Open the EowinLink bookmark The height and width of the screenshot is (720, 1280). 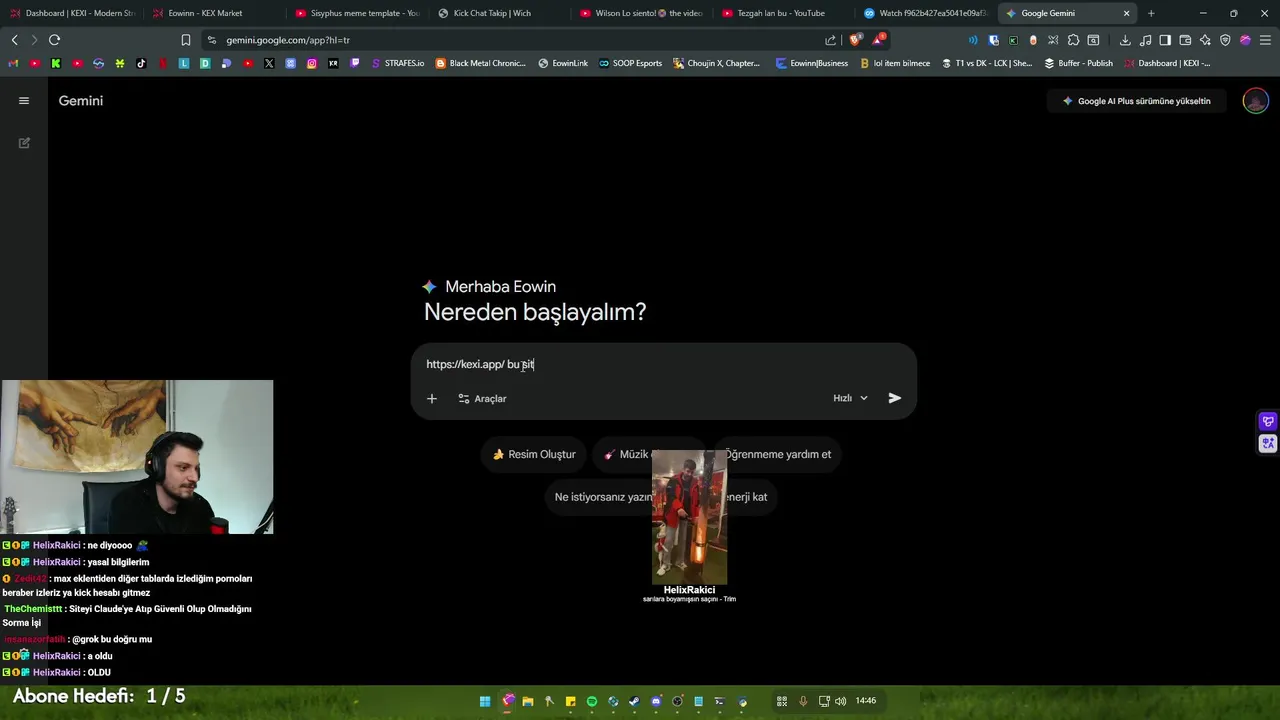563,63
